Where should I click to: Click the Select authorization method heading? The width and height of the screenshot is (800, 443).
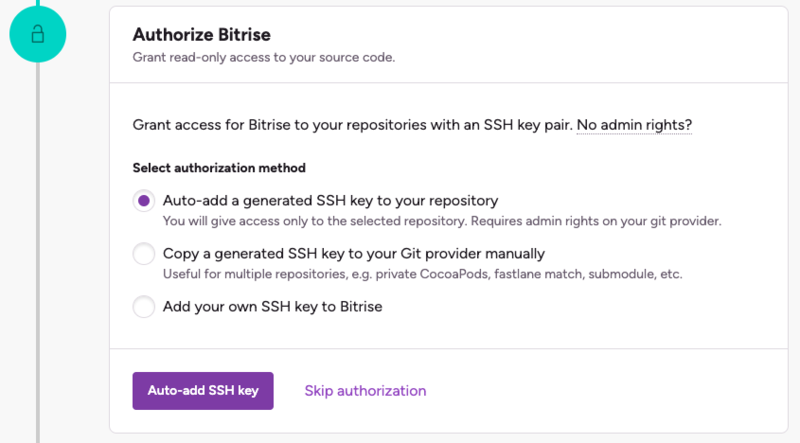pos(219,168)
